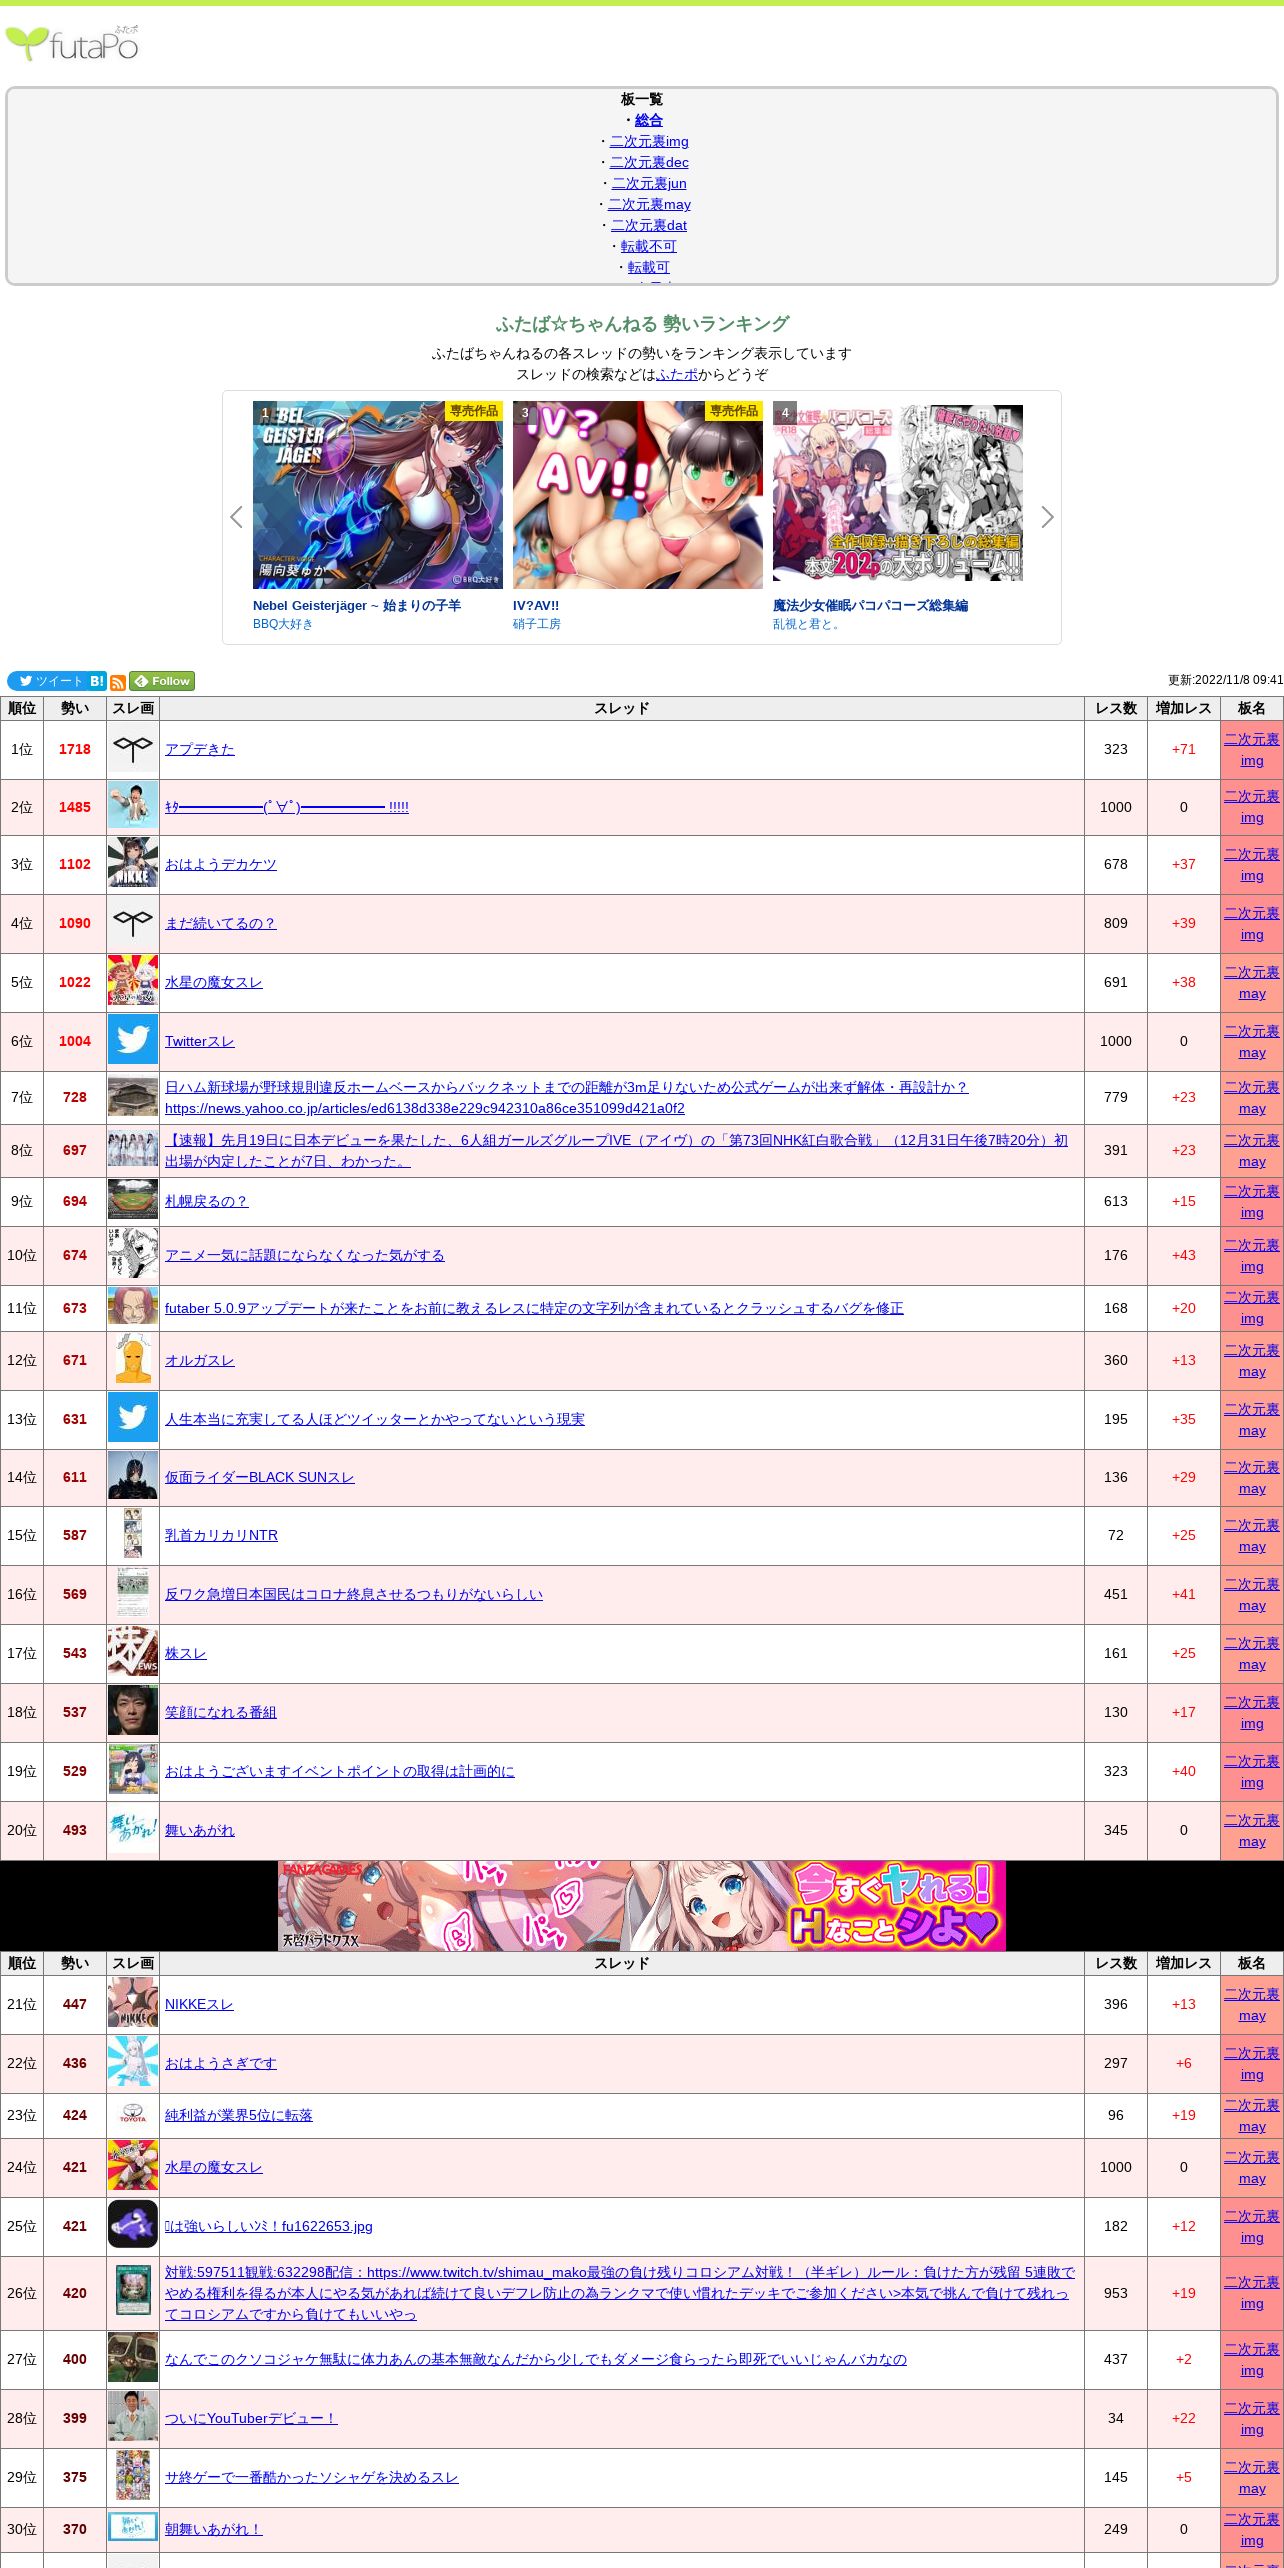Select 転載可 board
This screenshot has height=2568, width=1284.
[649, 267]
